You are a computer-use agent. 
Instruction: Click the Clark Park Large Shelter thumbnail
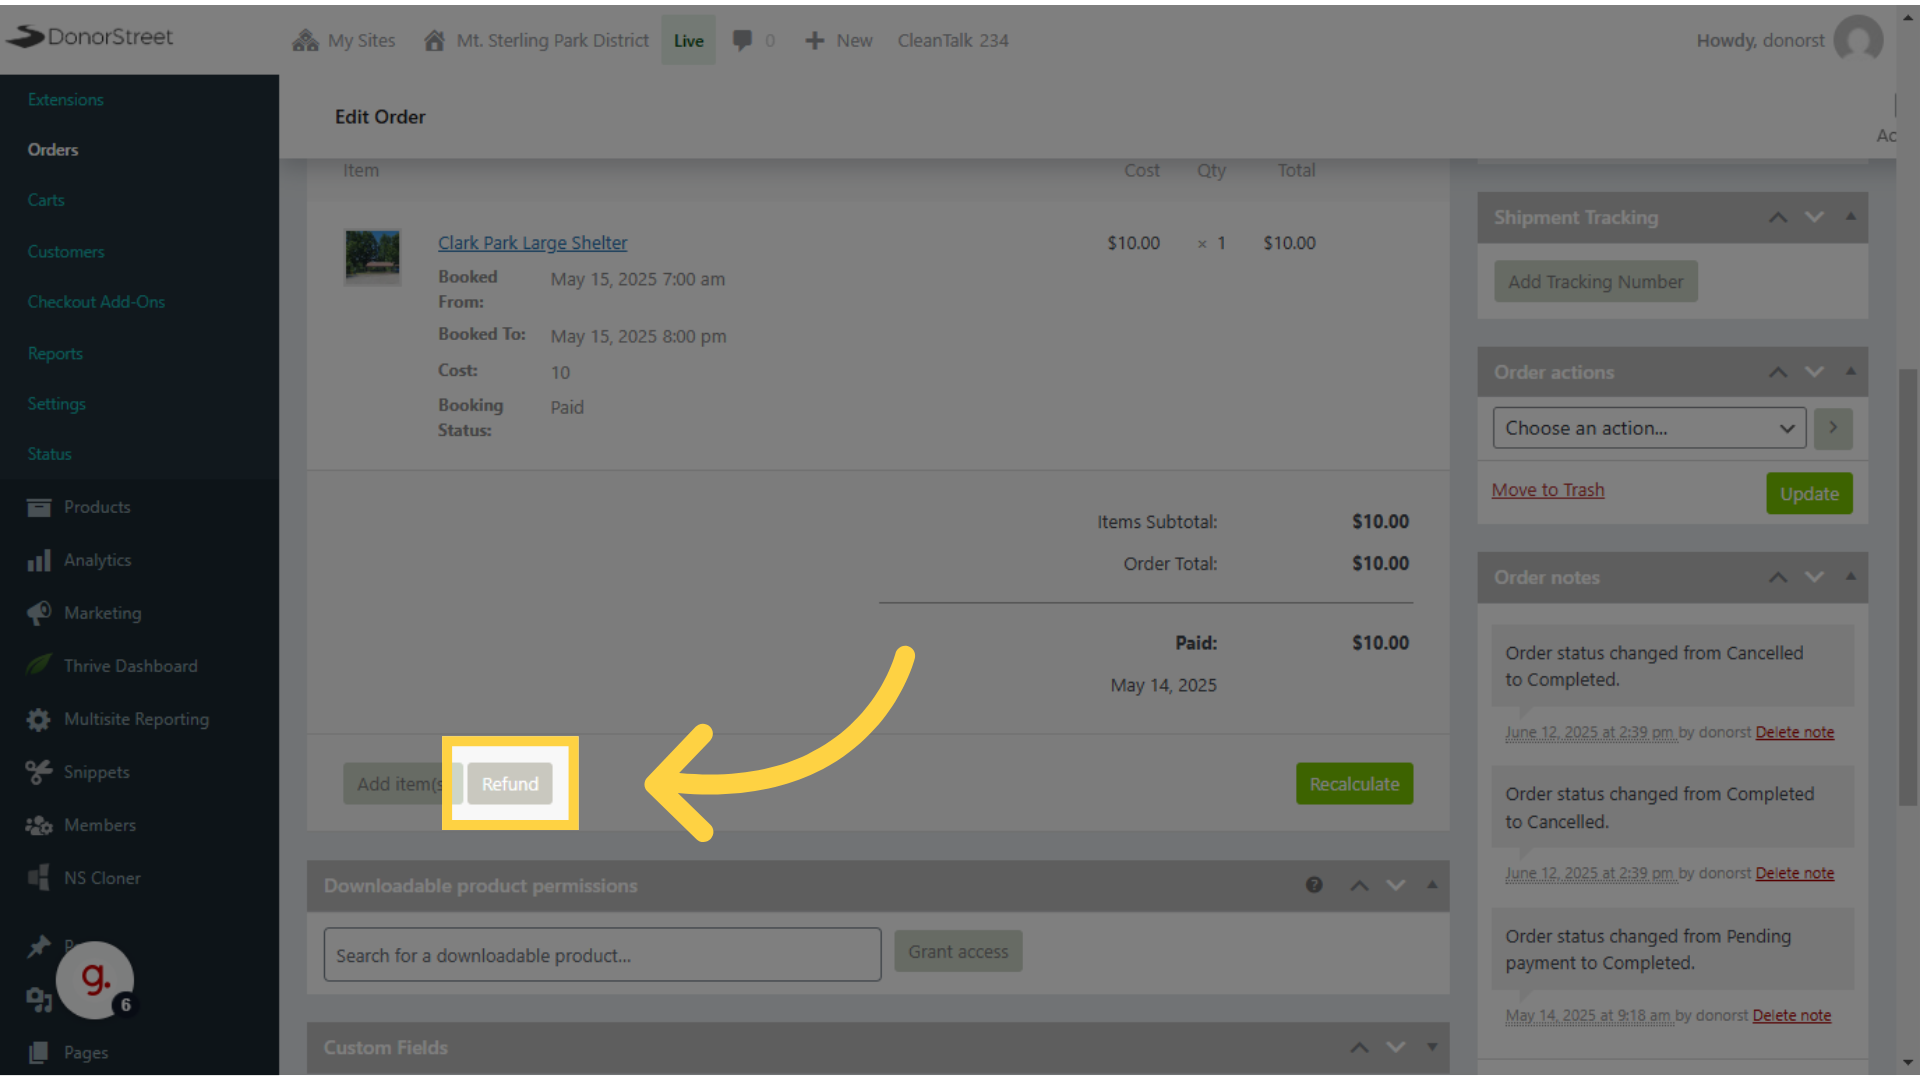click(x=372, y=256)
